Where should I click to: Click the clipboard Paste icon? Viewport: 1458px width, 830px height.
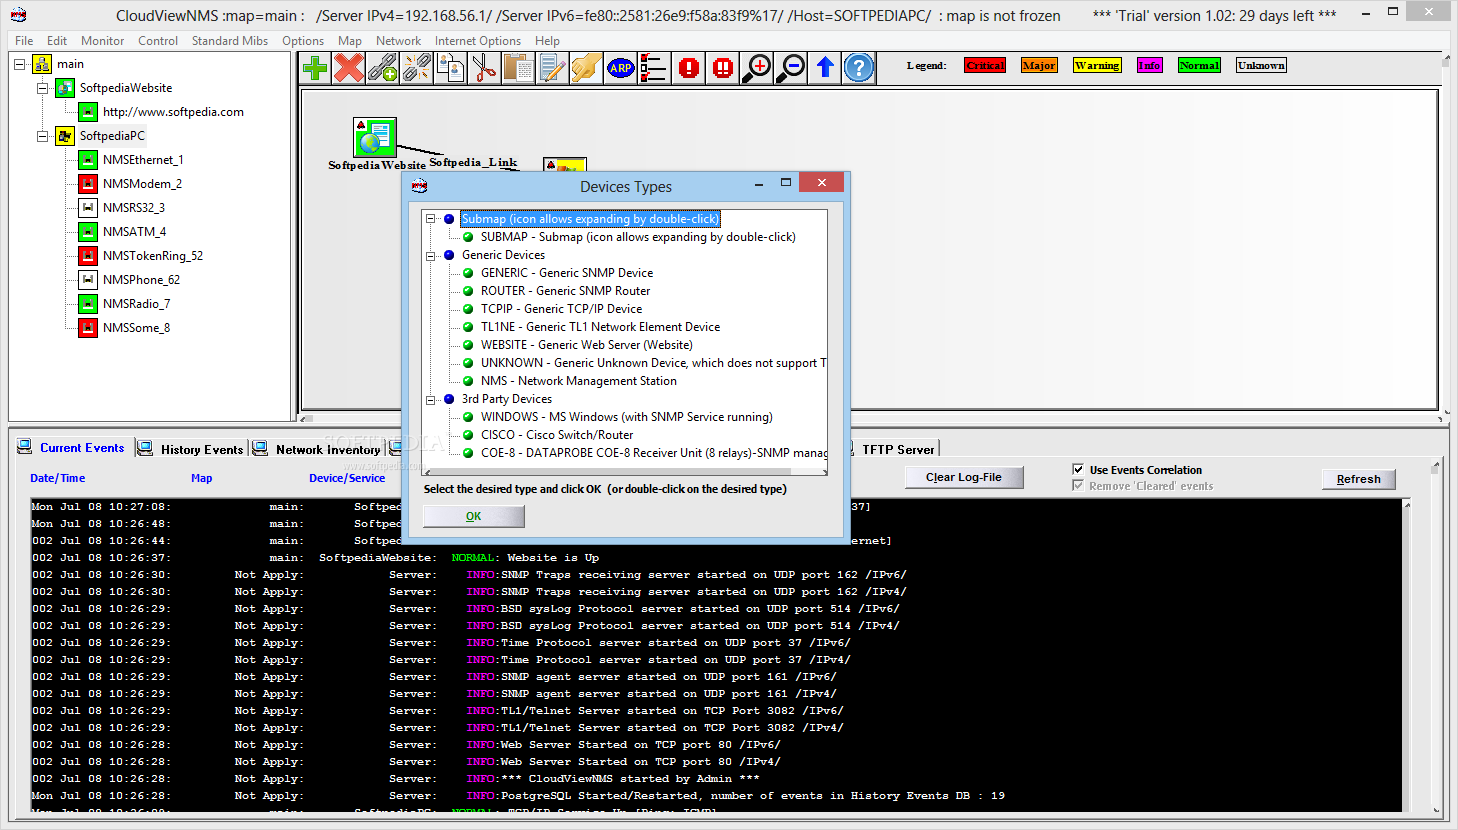pyautogui.click(x=519, y=68)
